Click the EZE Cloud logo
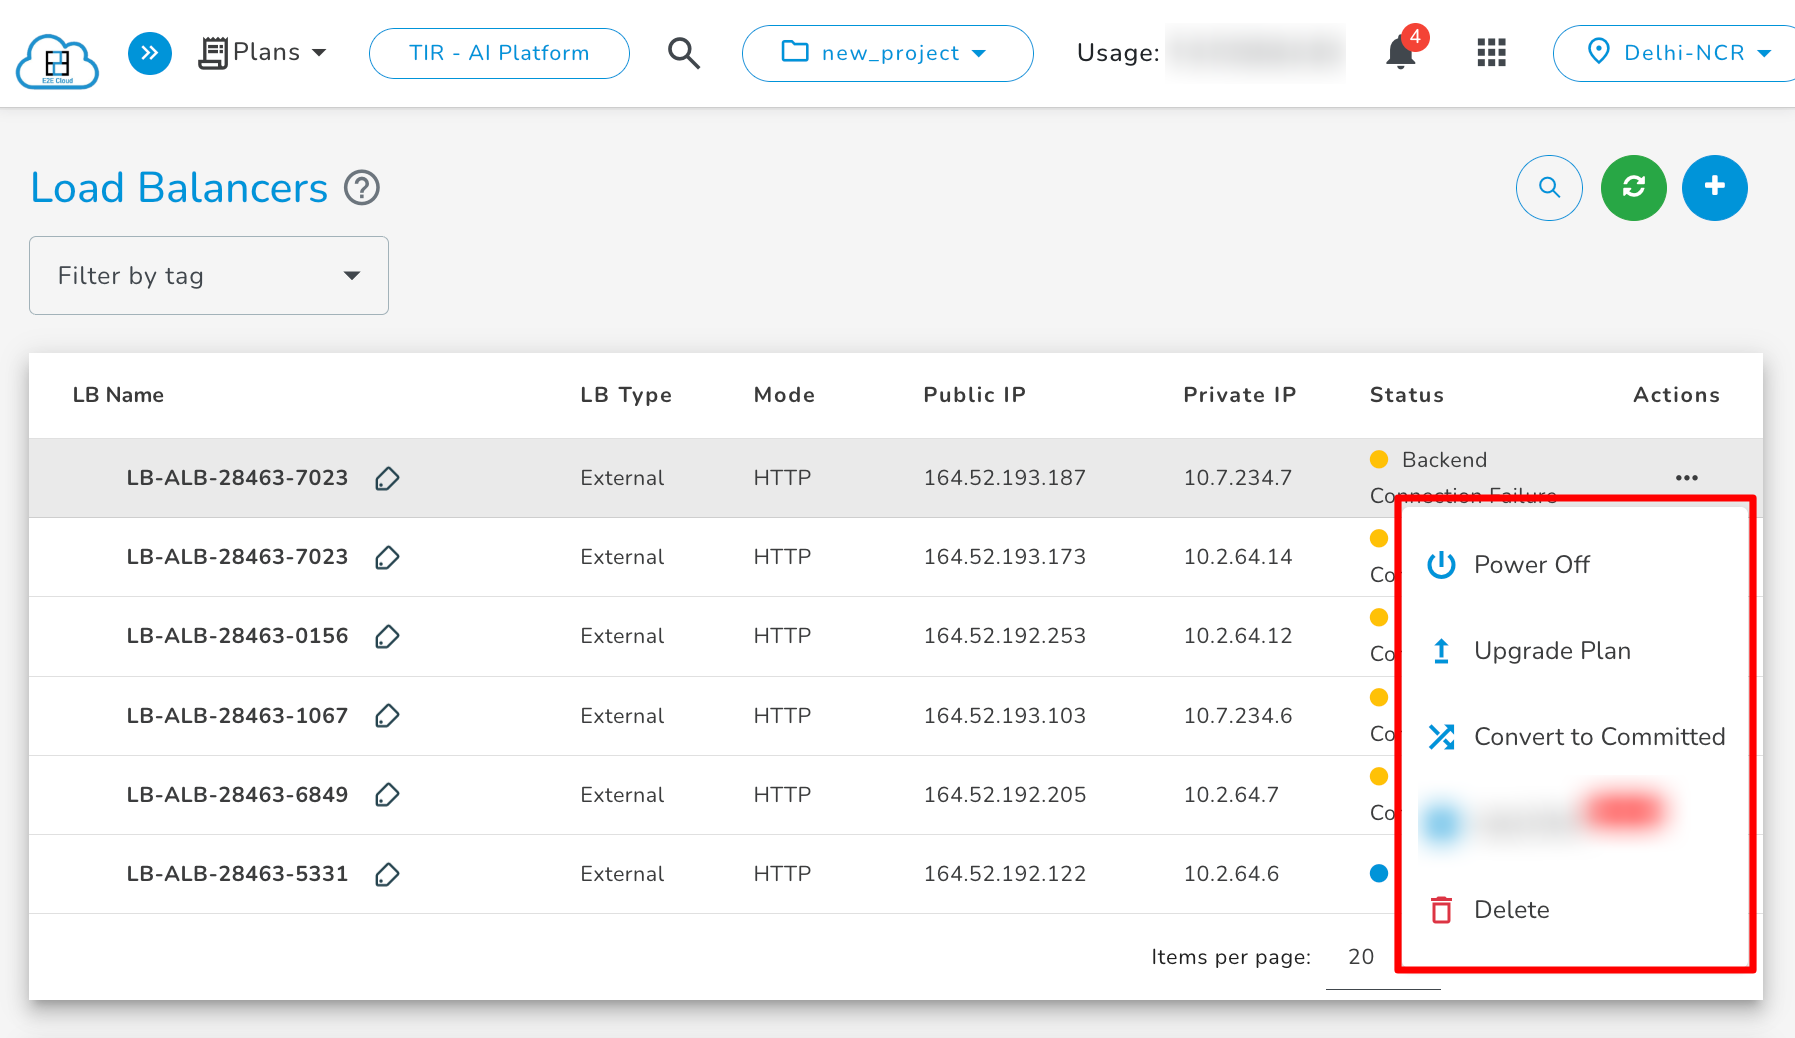 [x=57, y=60]
